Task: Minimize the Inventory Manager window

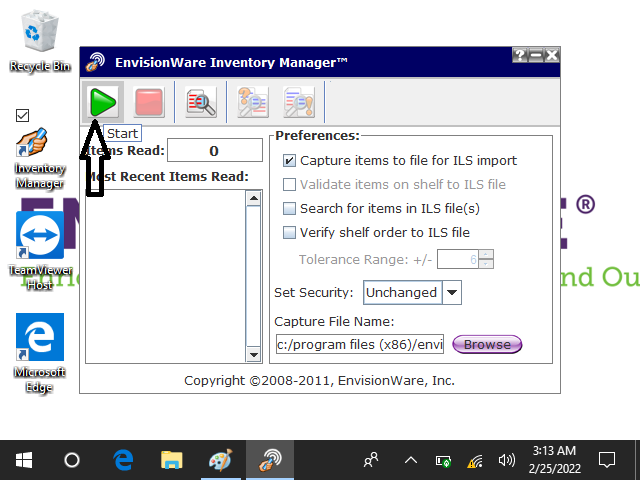Action: point(536,55)
